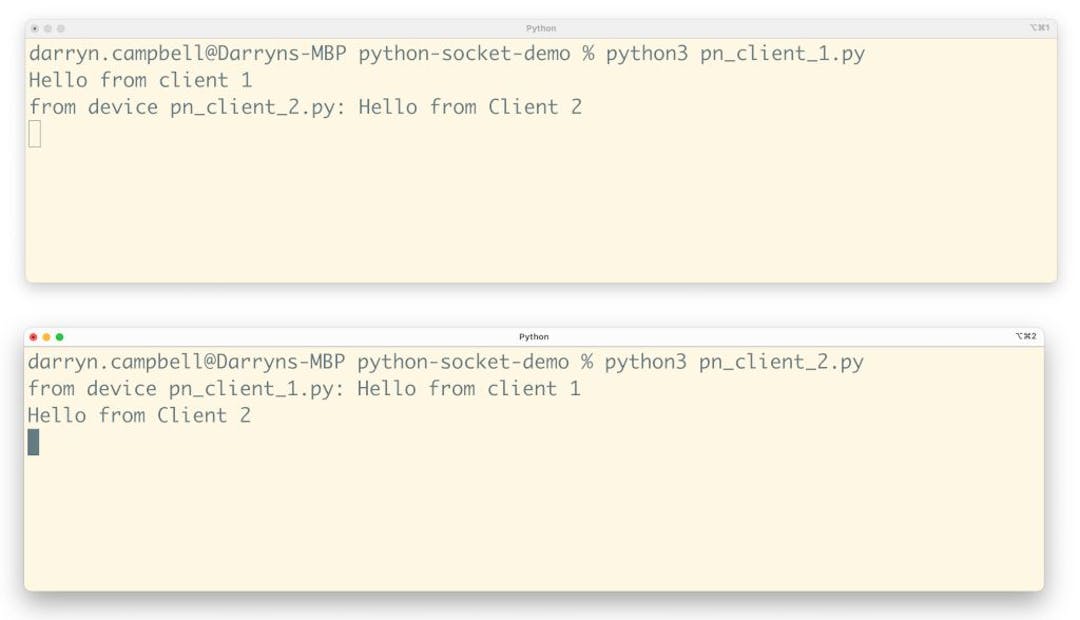Click the greyed zoom button on the top window
The image size is (1080, 620).
(x=60, y=28)
